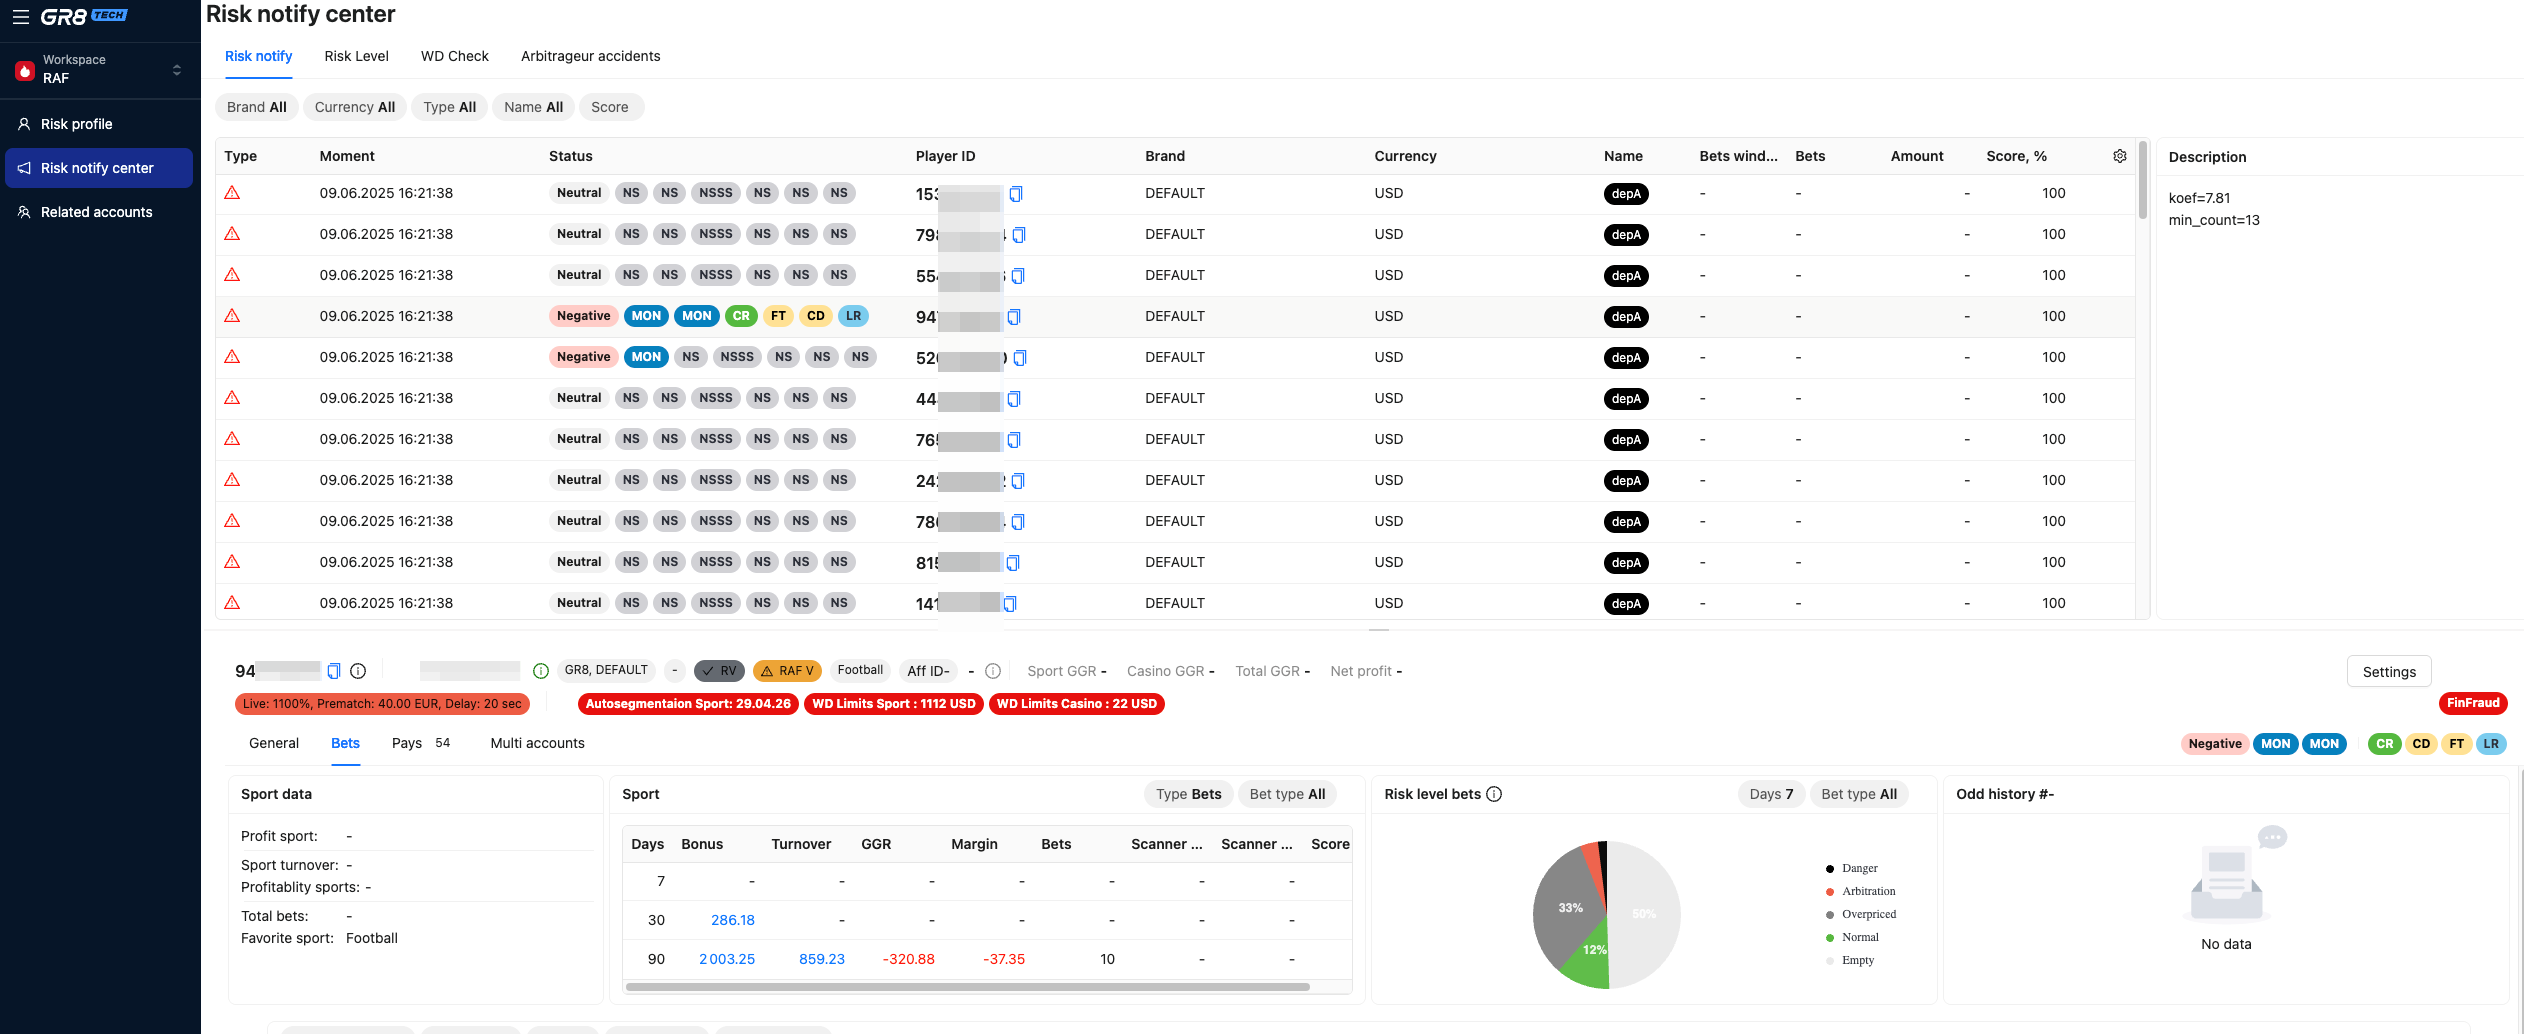Toggle the RV checkmark tag
The width and height of the screenshot is (2524, 1034).
tap(719, 671)
